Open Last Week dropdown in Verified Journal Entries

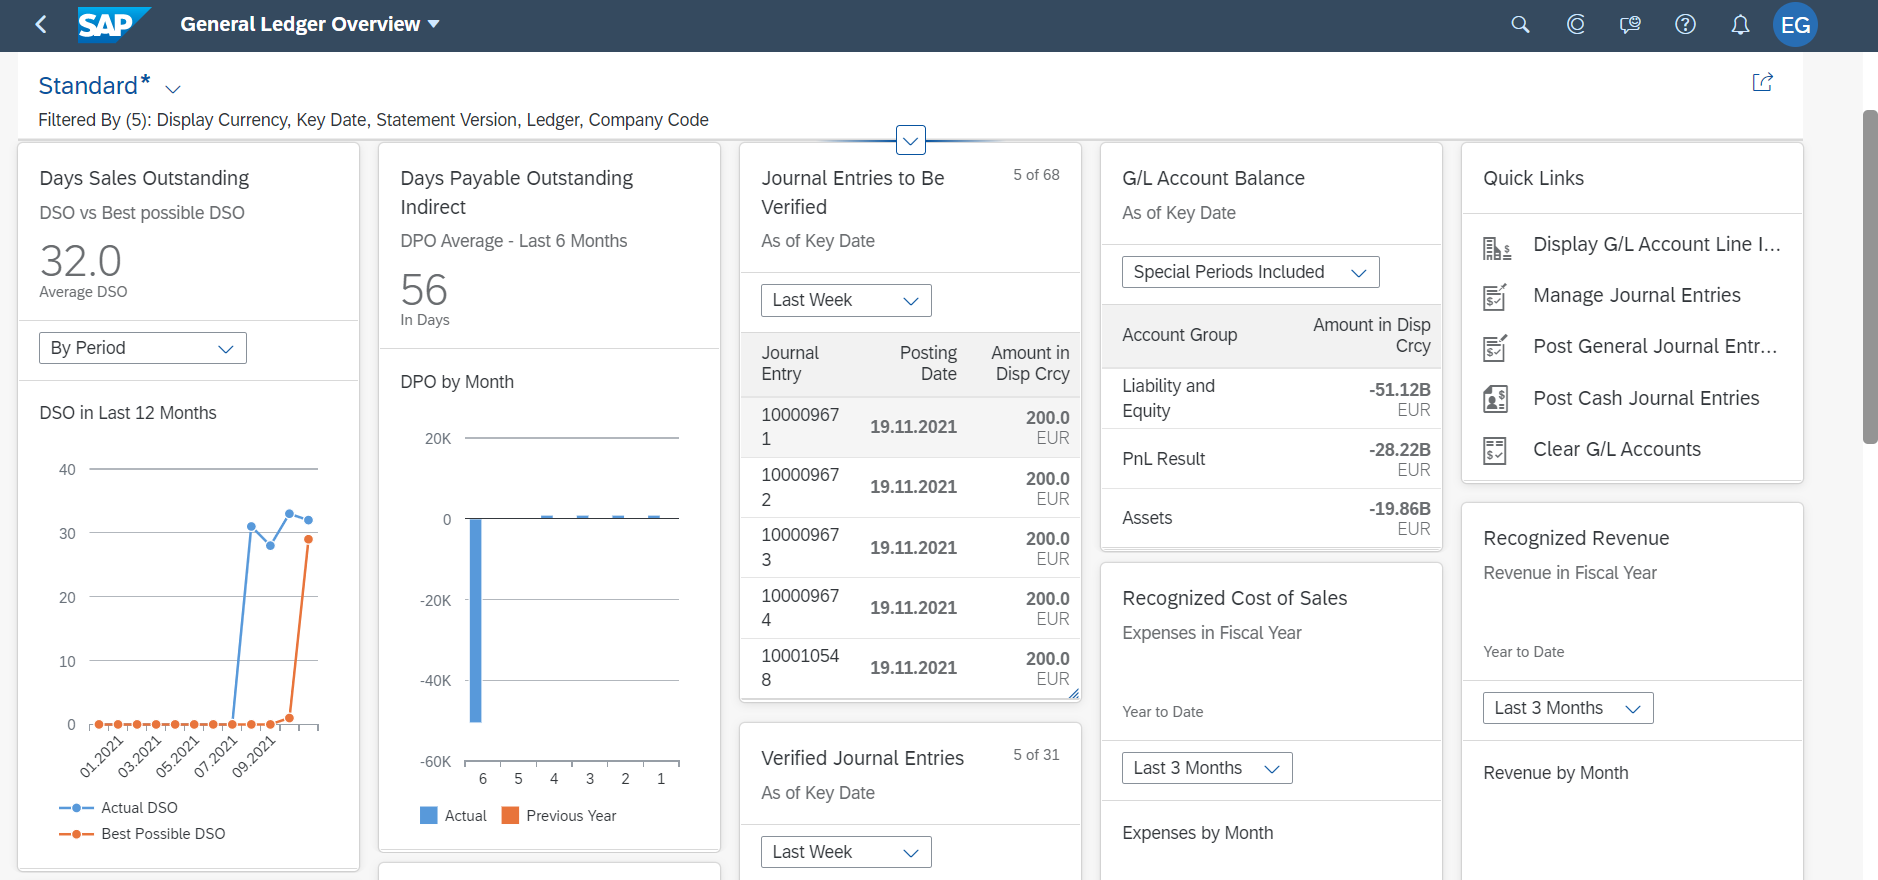[846, 852]
